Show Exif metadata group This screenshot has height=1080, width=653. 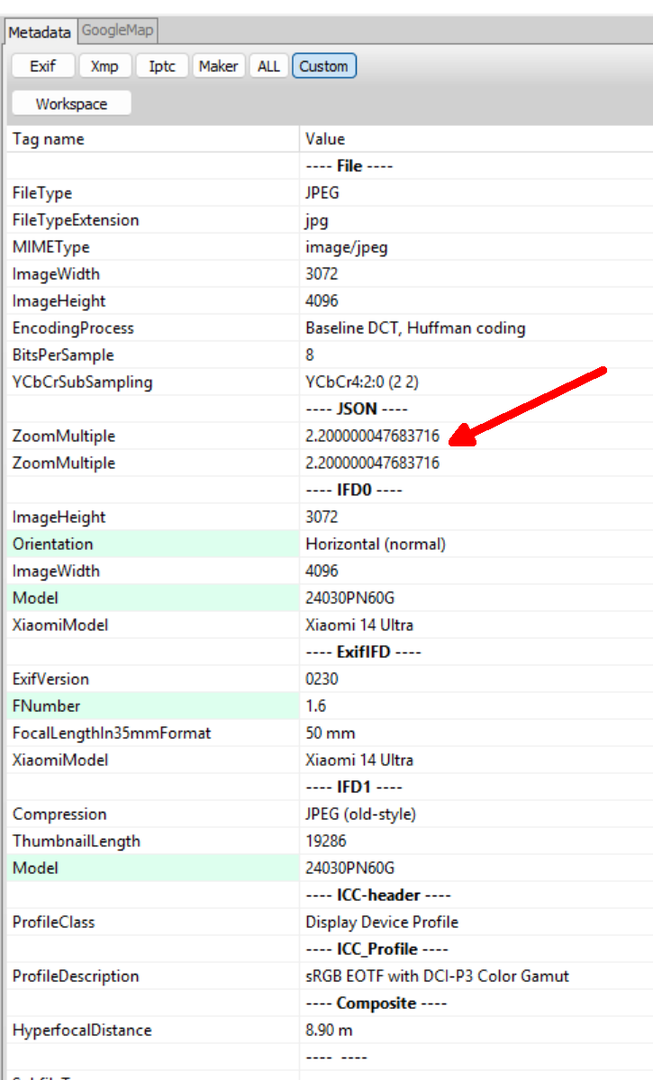pos(43,66)
